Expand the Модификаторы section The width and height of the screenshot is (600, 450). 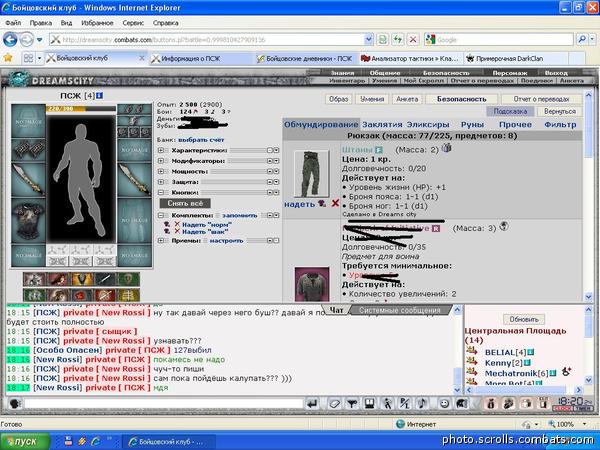pyautogui.click(x=161, y=161)
